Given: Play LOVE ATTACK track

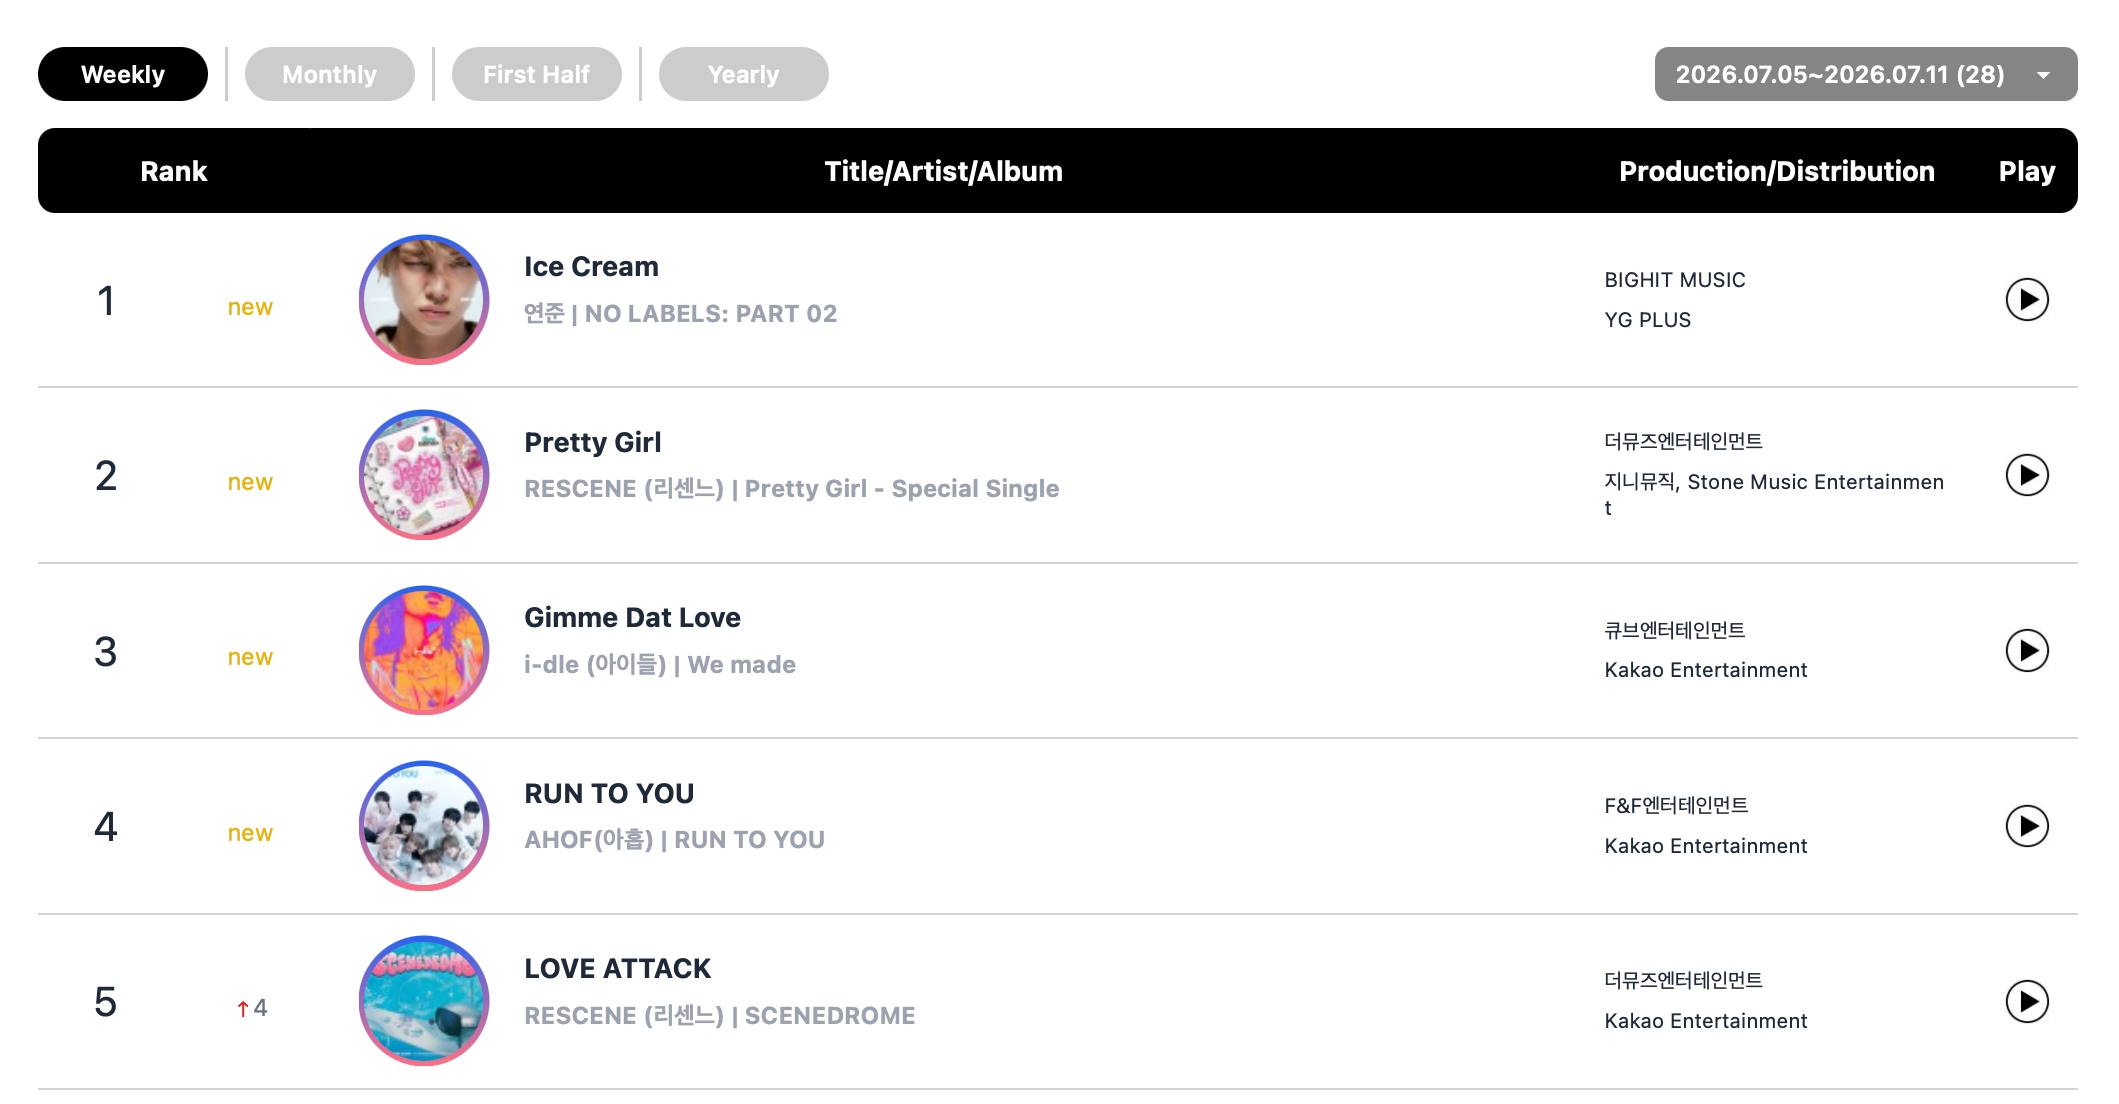Looking at the screenshot, I should coord(2027,1001).
